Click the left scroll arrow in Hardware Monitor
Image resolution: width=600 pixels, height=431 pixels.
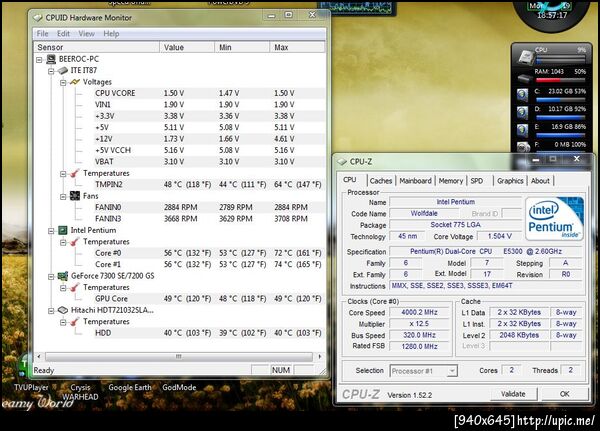(39, 357)
